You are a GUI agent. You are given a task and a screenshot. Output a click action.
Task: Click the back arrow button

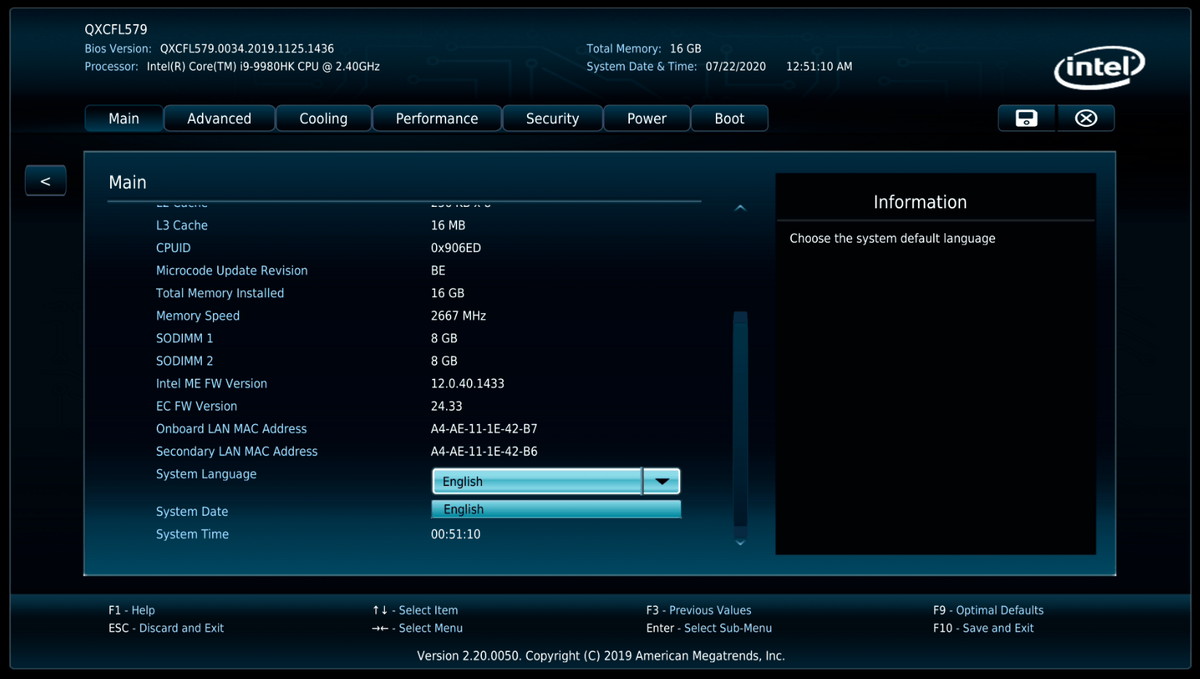click(45, 180)
